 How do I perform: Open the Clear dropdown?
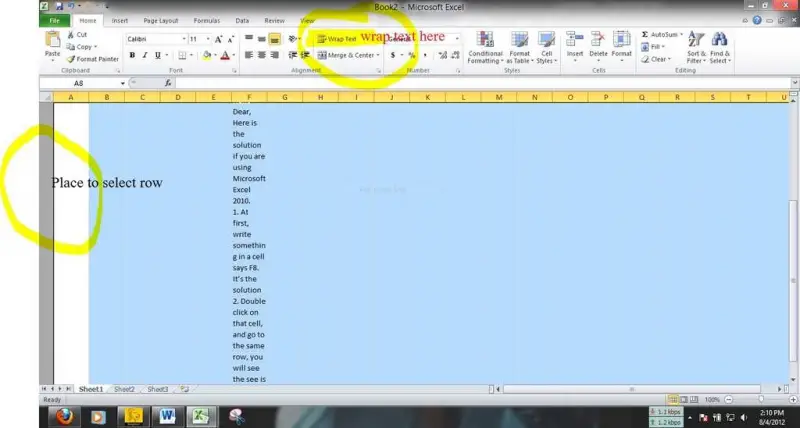[x=656, y=59]
